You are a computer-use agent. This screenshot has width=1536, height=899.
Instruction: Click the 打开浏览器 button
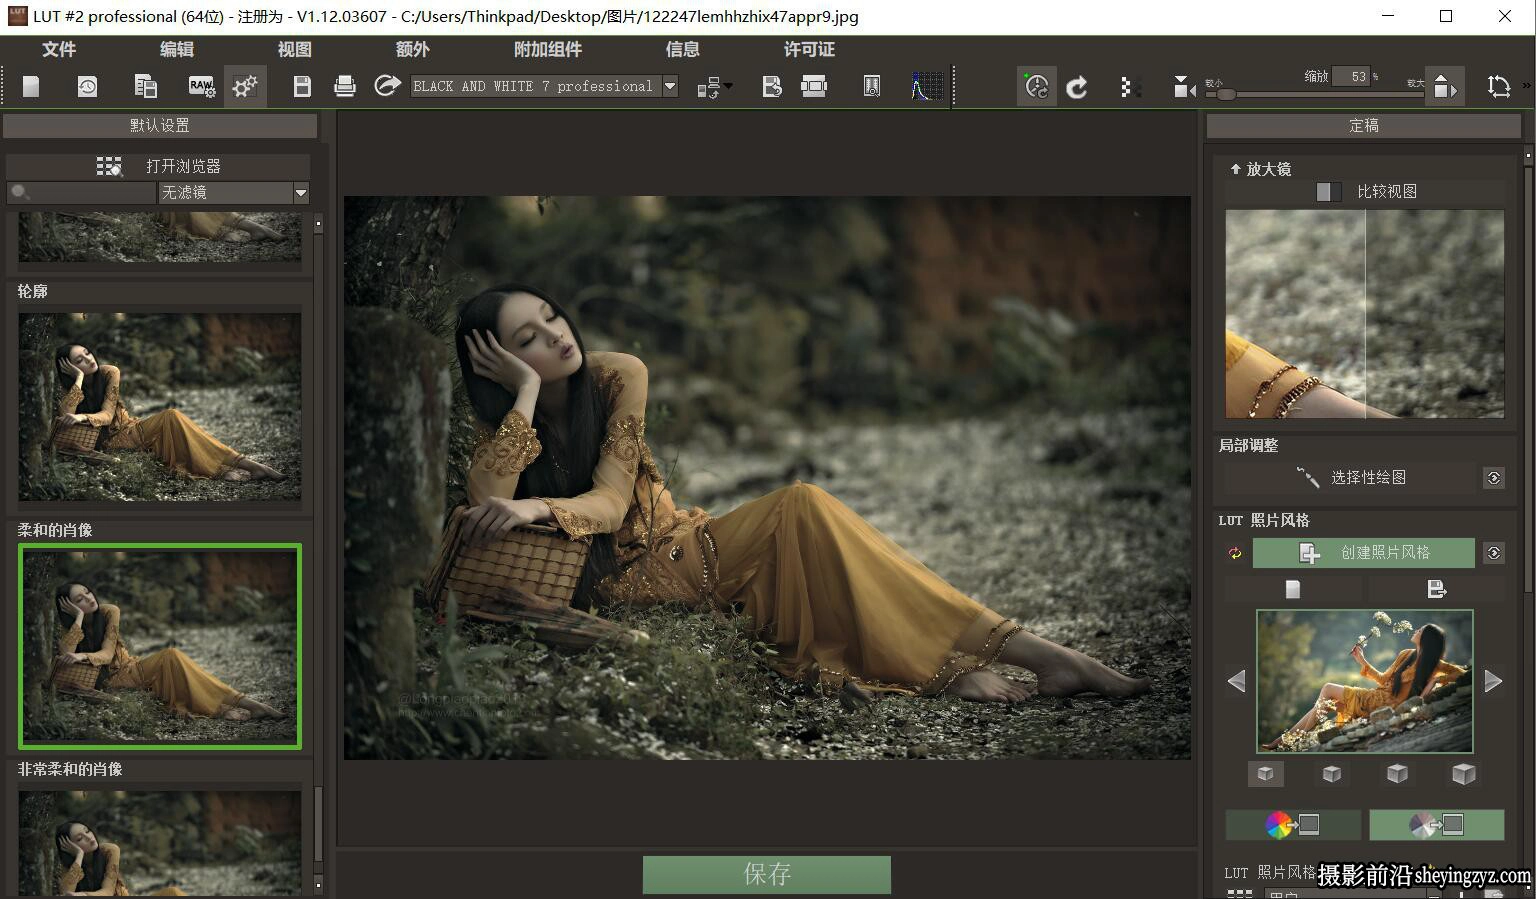(x=159, y=166)
